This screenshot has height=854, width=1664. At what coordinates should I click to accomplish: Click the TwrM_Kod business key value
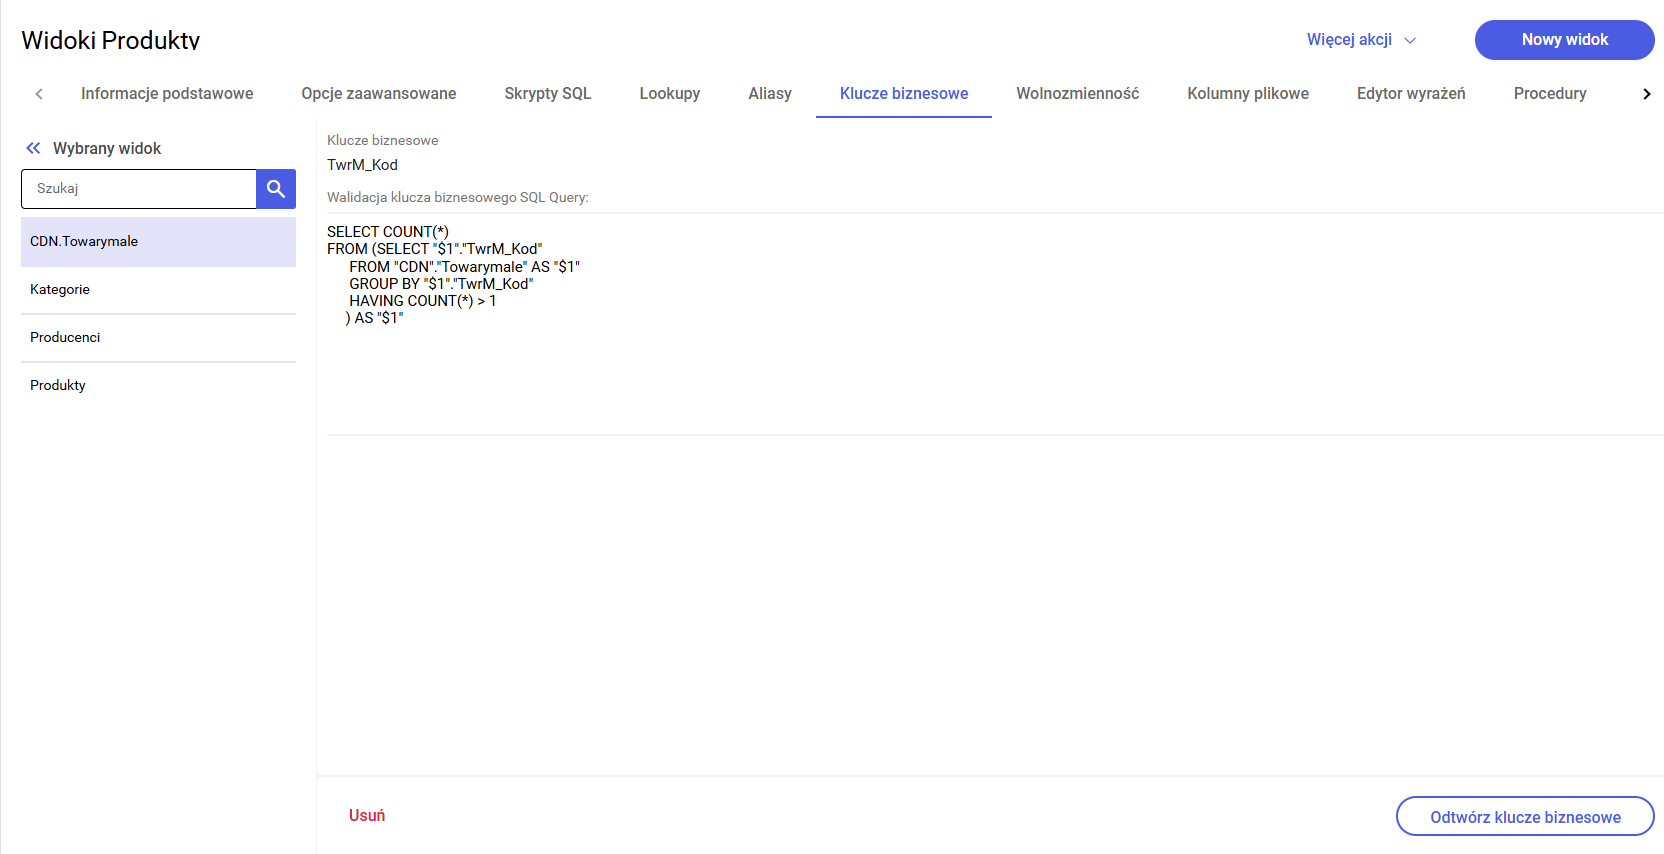click(362, 165)
